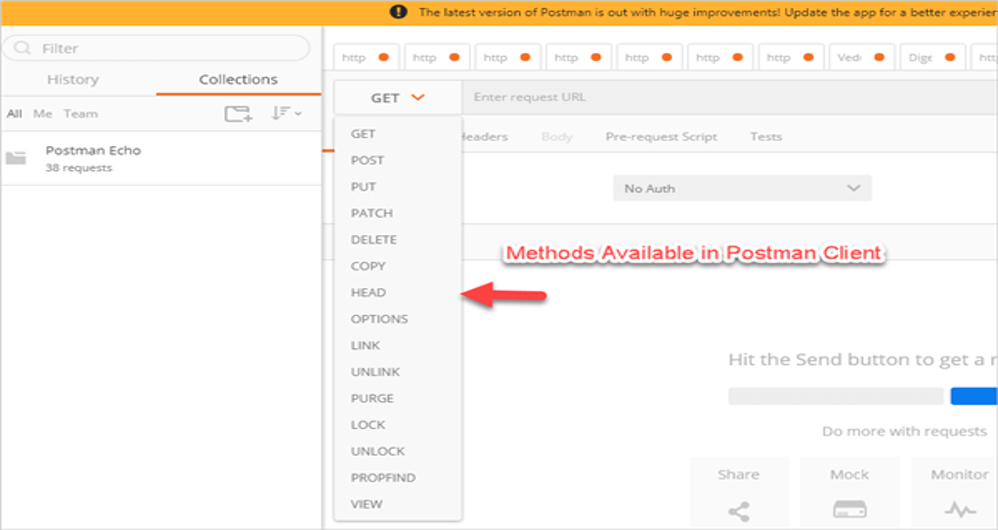
Task: Click the 38 requests text
Action: pos(79,168)
